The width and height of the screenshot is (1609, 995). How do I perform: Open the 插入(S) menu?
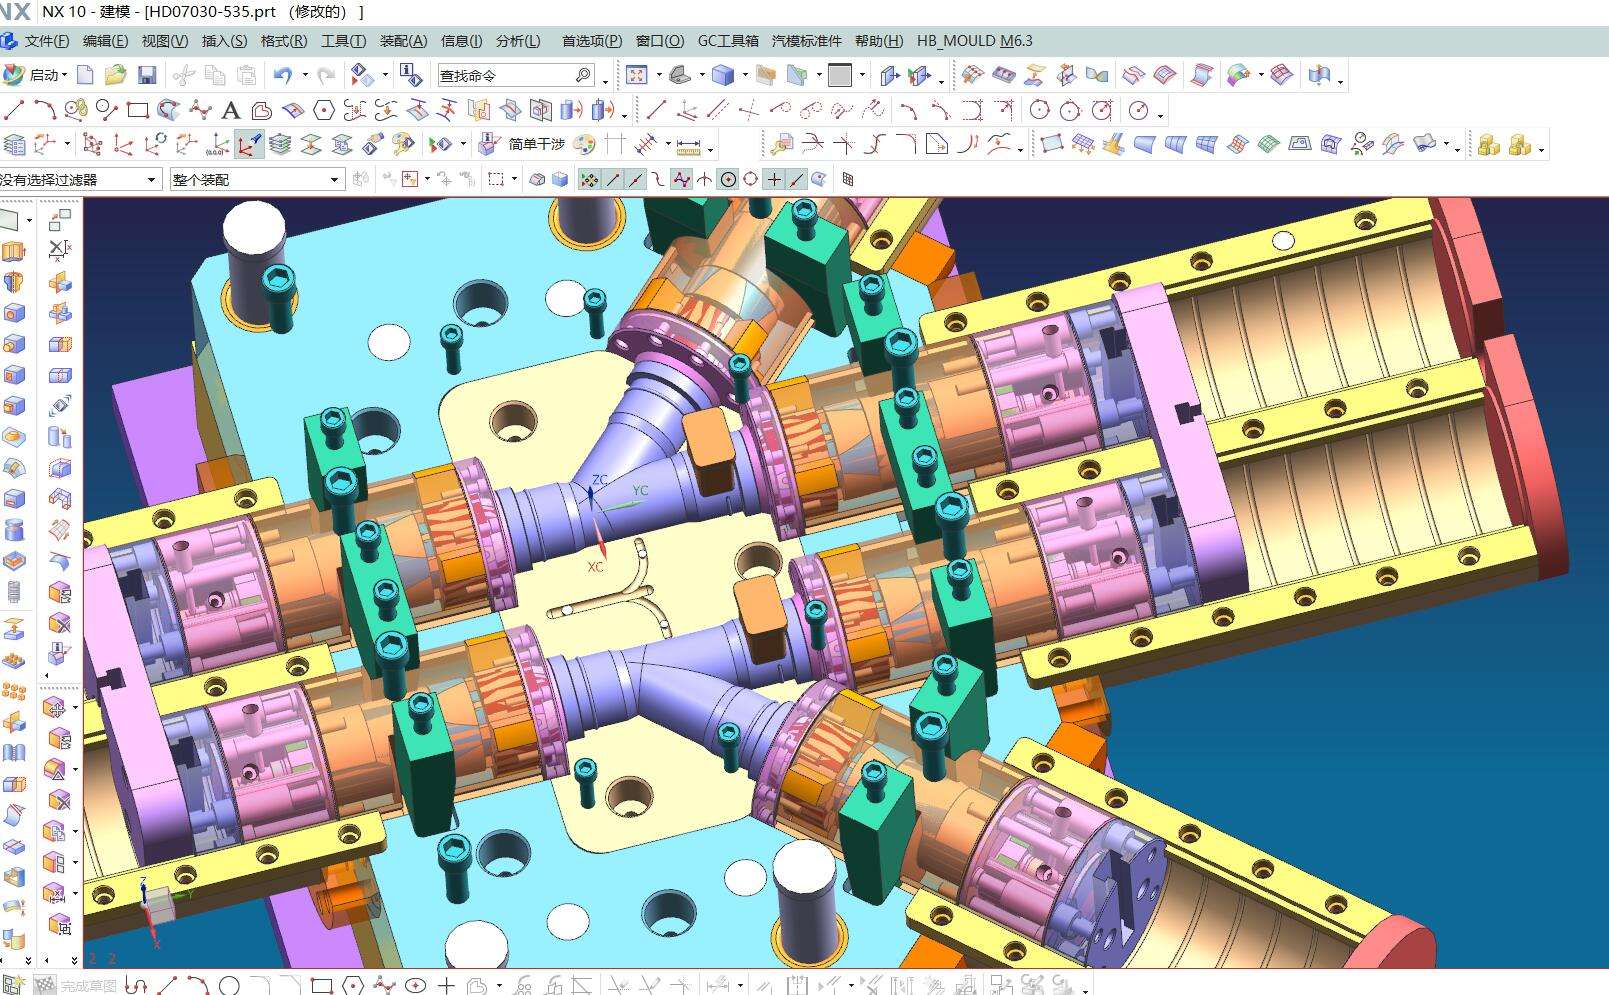tap(224, 41)
